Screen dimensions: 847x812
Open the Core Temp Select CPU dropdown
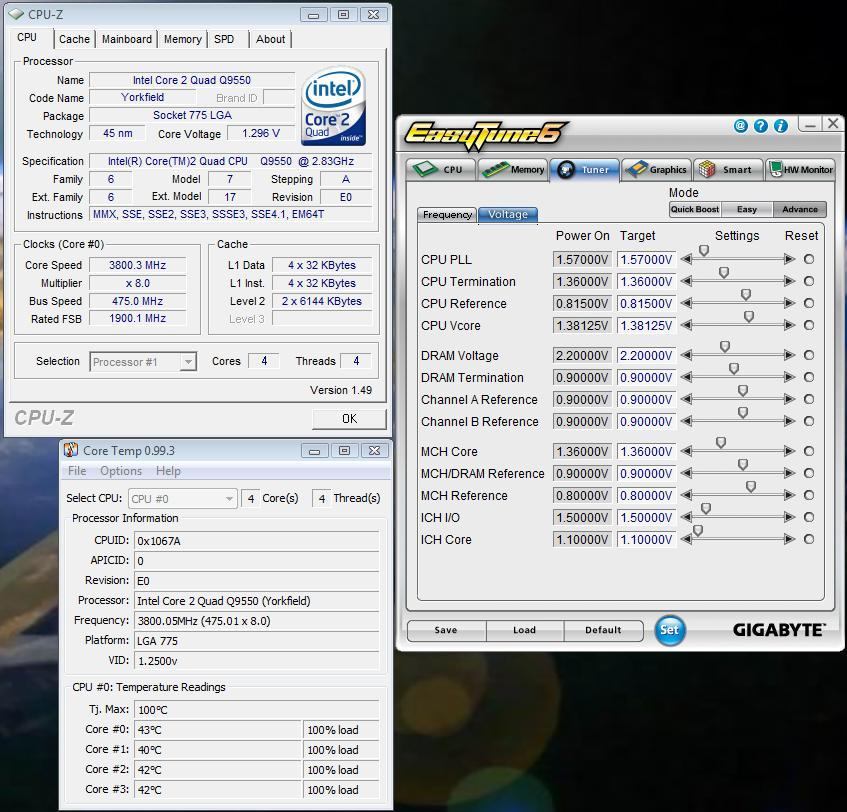point(183,499)
